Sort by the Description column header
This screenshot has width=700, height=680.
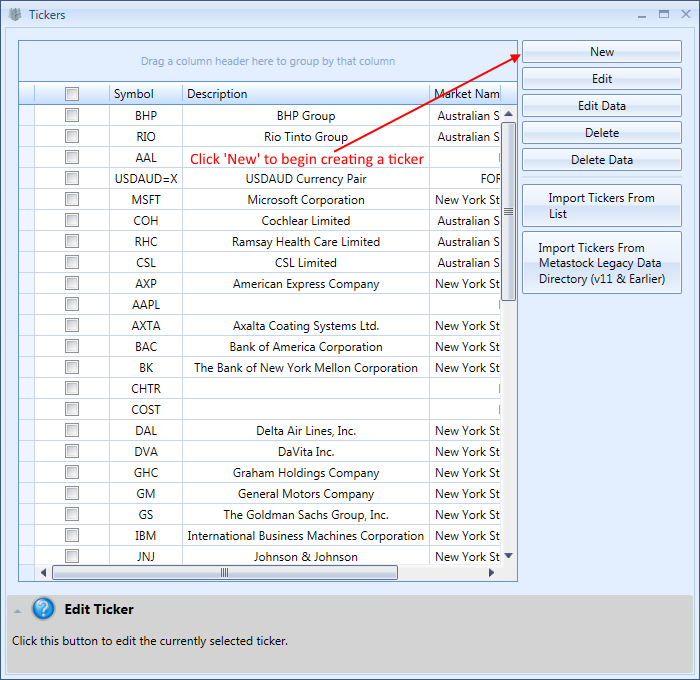pyautogui.click(x=306, y=94)
